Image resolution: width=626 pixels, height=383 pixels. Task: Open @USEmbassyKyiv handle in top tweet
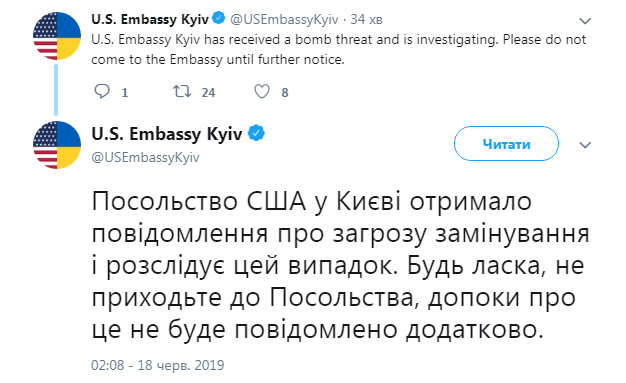click(x=284, y=19)
